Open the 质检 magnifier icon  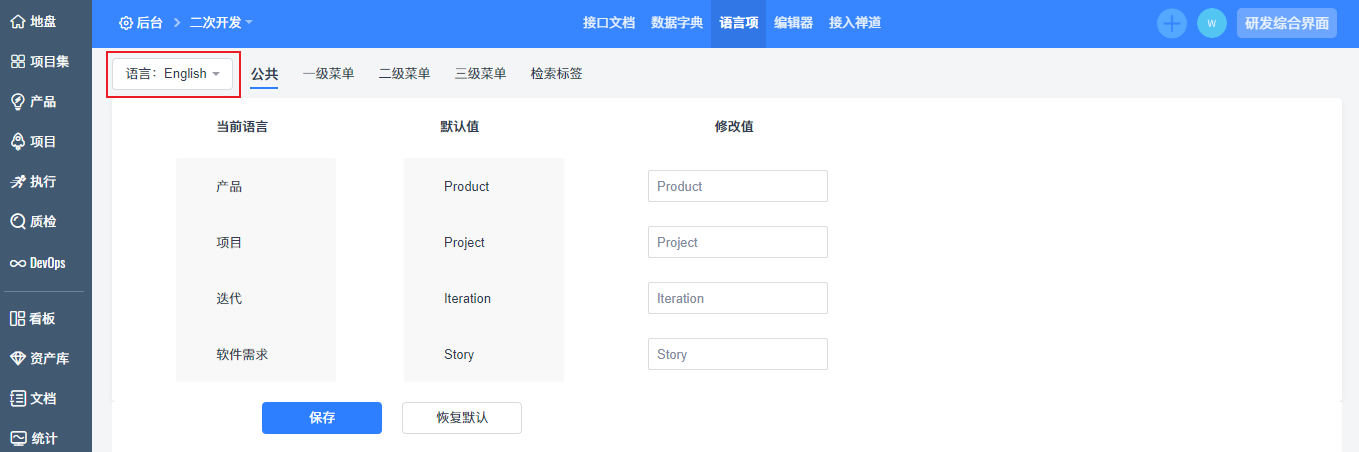pyautogui.click(x=17, y=222)
